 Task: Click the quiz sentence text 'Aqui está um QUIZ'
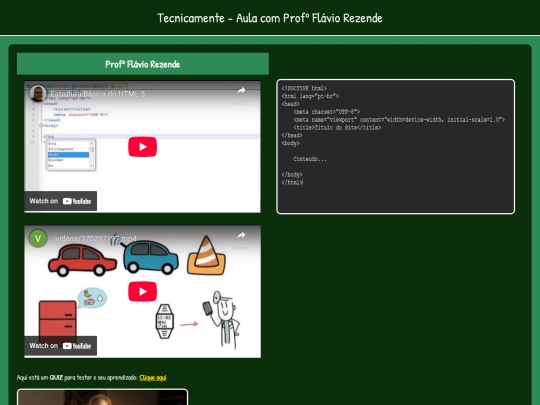pos(40,377)
